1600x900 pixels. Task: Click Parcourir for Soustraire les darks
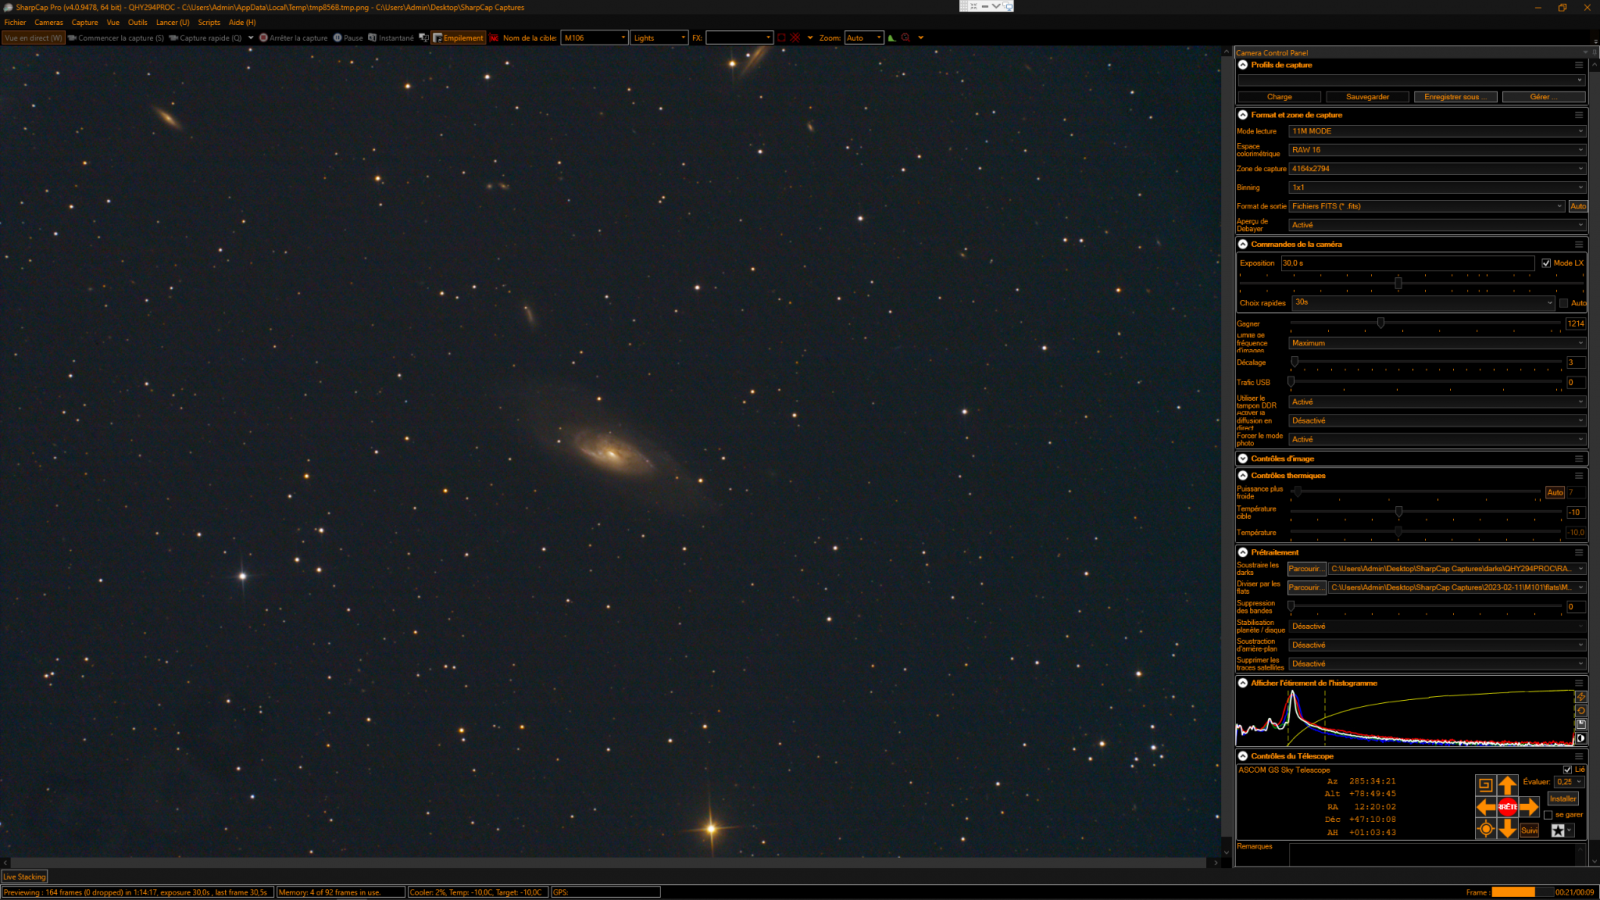tap(1306, 568)
